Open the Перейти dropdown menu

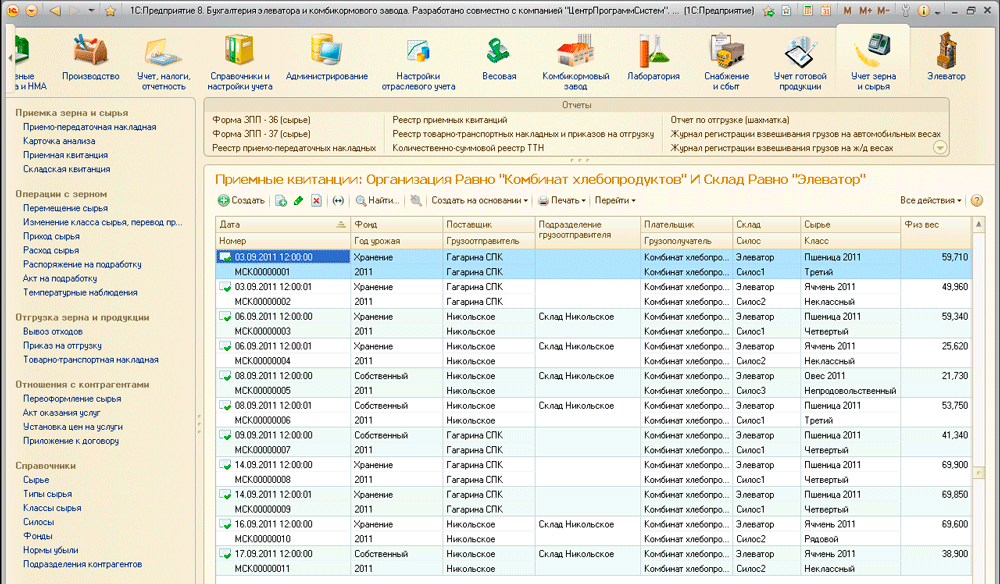coord(615,201)
